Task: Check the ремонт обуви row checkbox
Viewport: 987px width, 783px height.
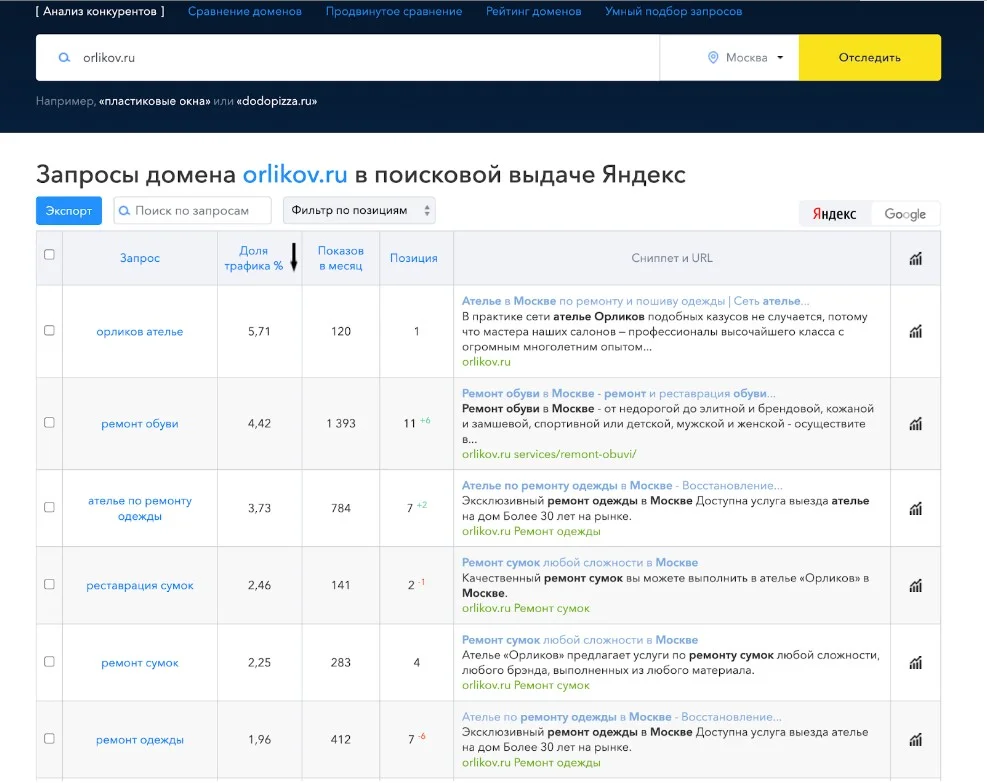Action: pyautogui.click(x=49, y=422)
